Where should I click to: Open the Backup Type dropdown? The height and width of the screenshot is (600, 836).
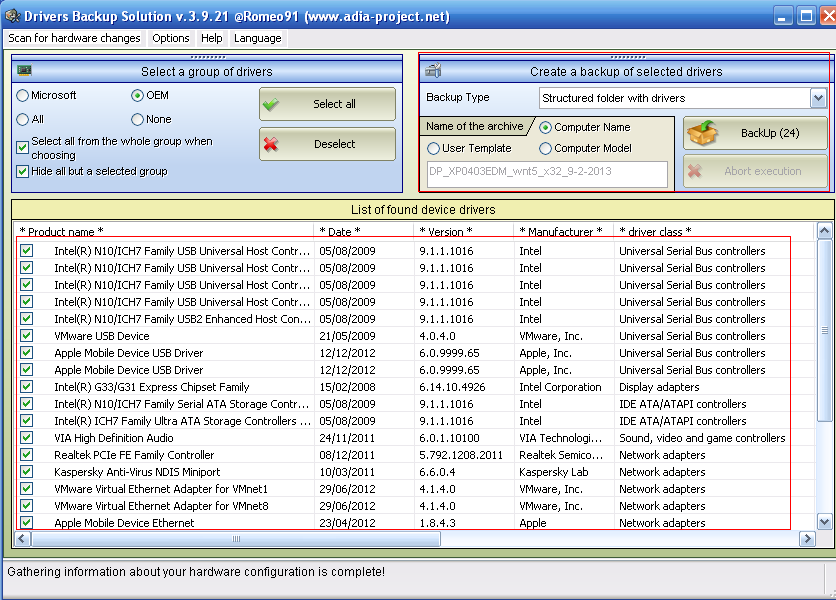pyautogui.click(x=818, y=98)
